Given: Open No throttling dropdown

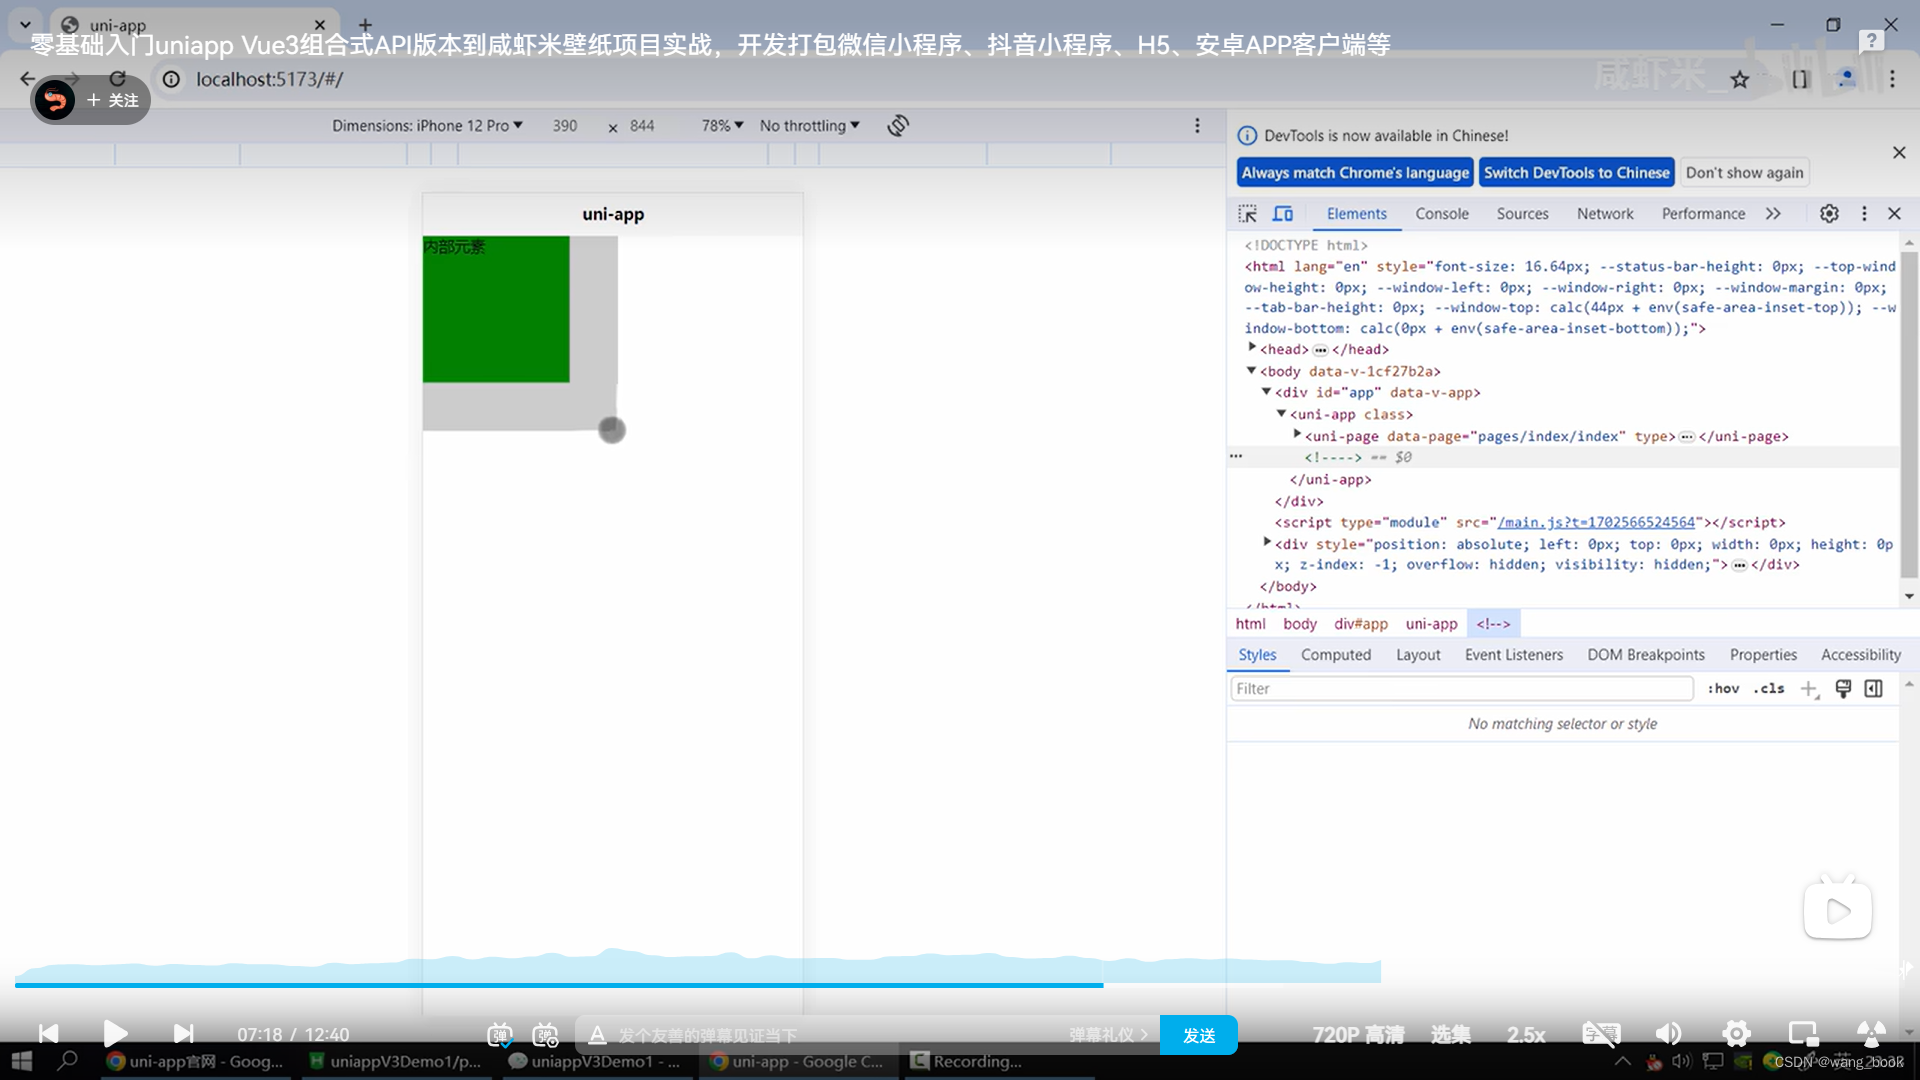Looking at the screenshot, I should [x=809, y=126].
